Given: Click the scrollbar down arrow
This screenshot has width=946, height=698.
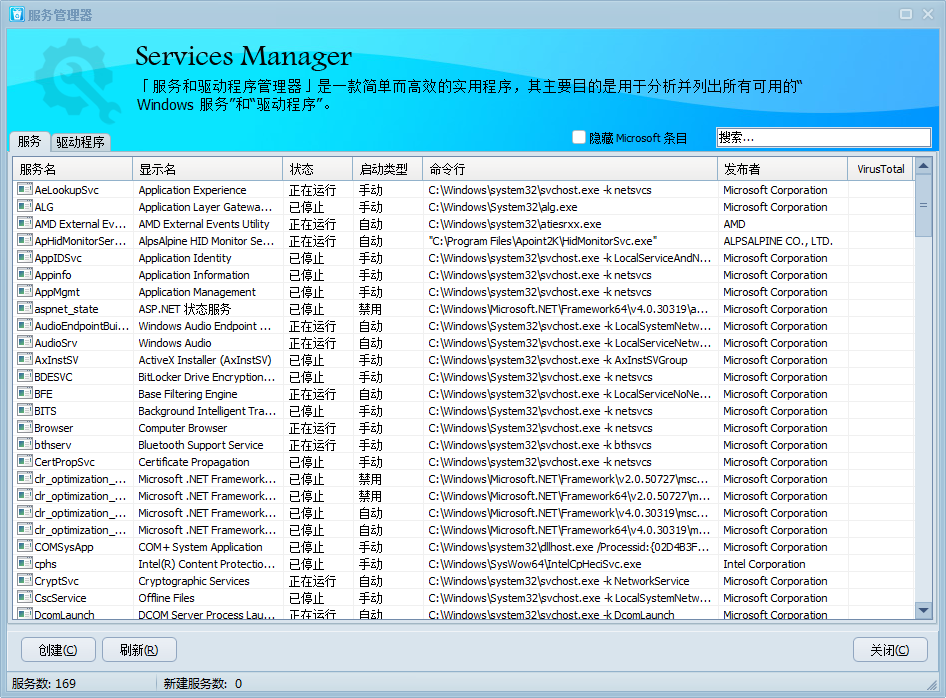Looking at the screenshot, I should point(923,609).
